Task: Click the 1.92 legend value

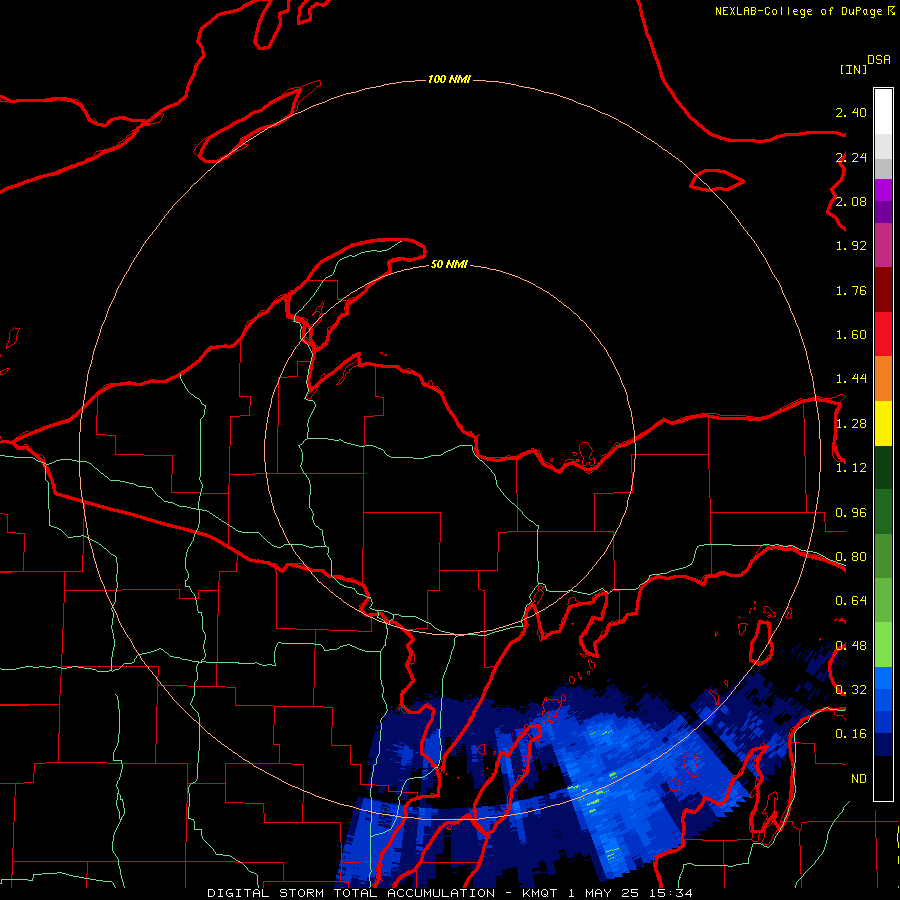Action: (851, 246)
